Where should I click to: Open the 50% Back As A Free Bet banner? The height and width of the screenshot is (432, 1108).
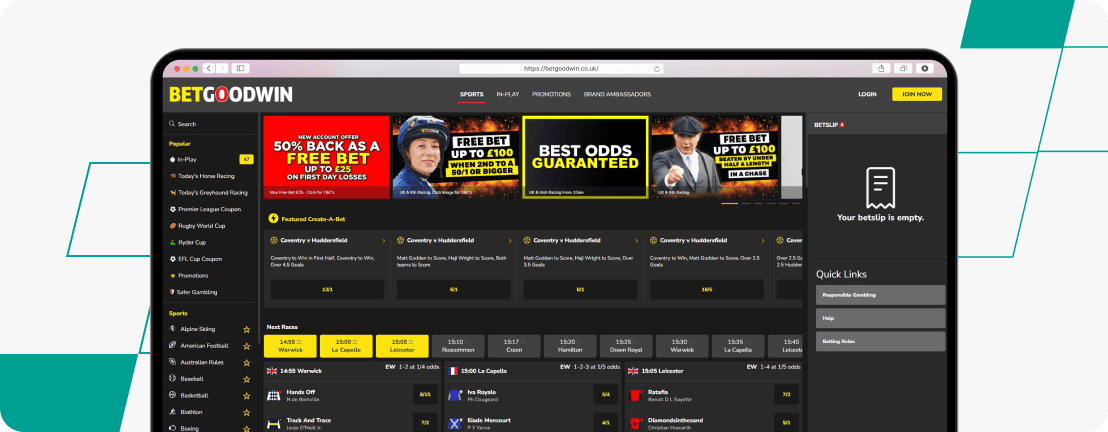(326, 157)
